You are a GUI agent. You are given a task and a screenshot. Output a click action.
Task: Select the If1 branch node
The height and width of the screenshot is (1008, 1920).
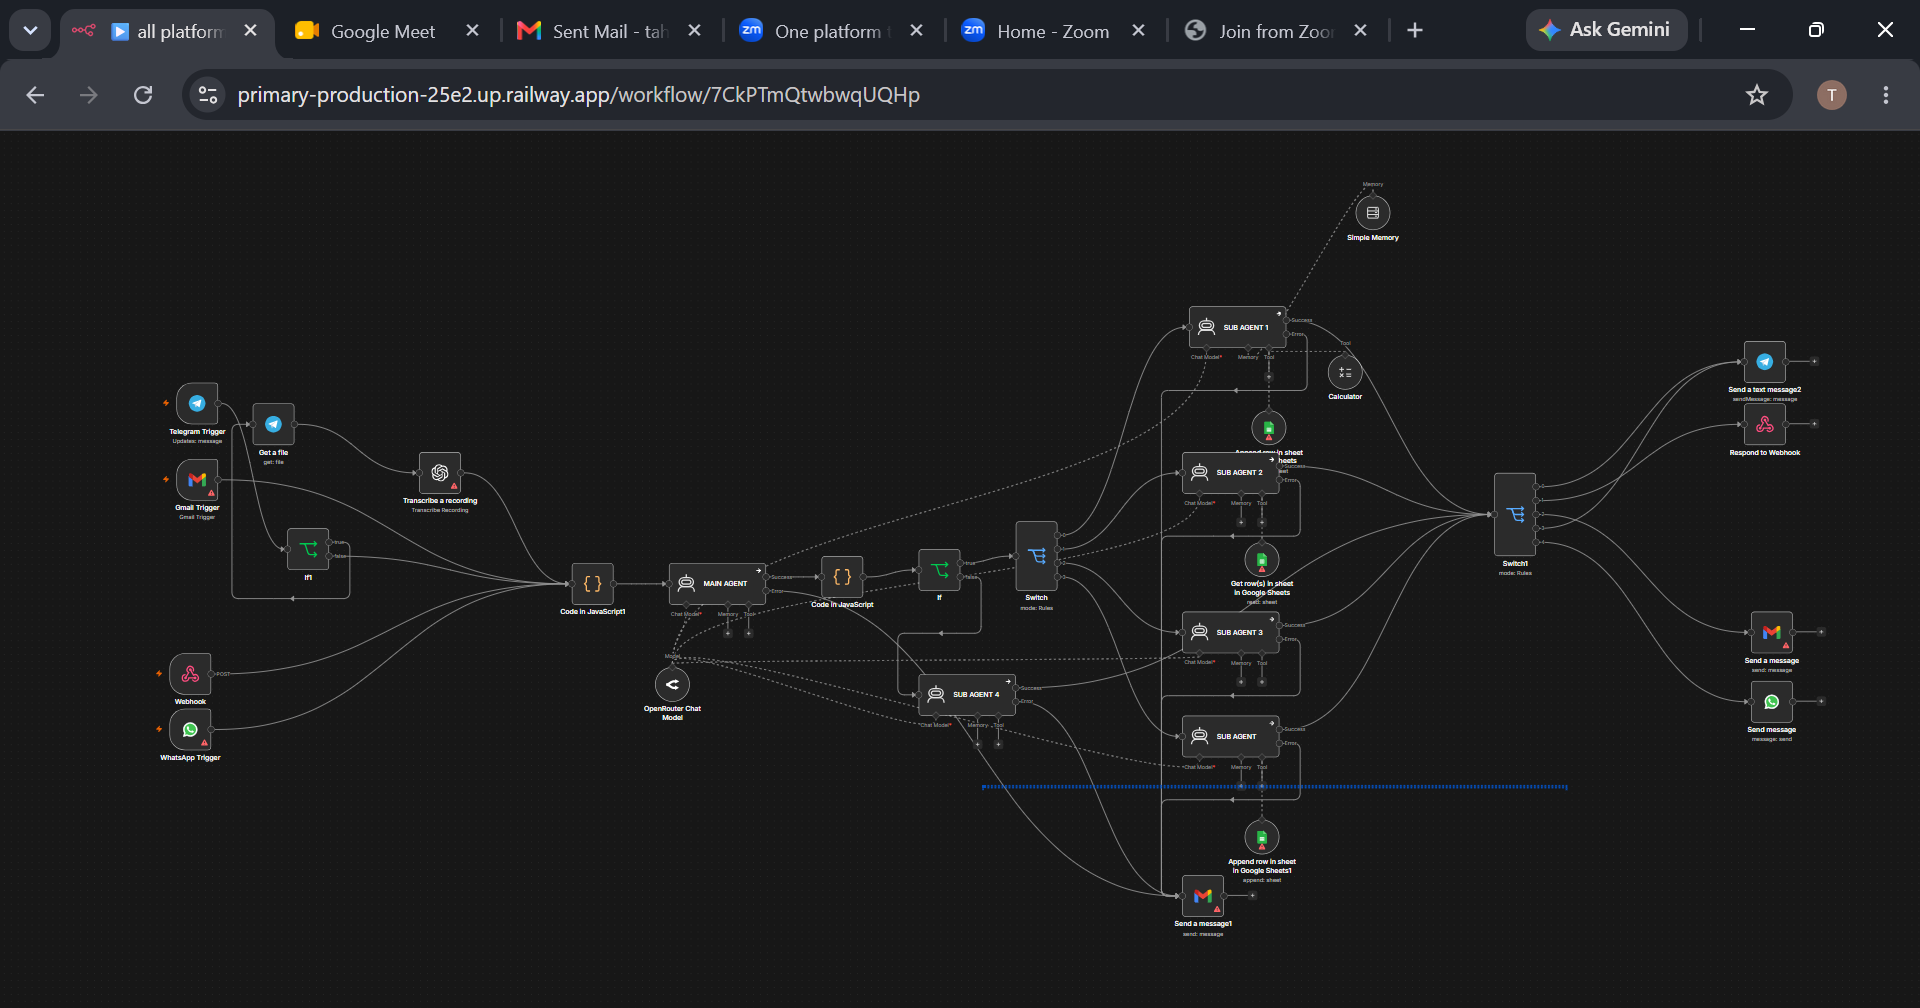click(x=308, y=549)
